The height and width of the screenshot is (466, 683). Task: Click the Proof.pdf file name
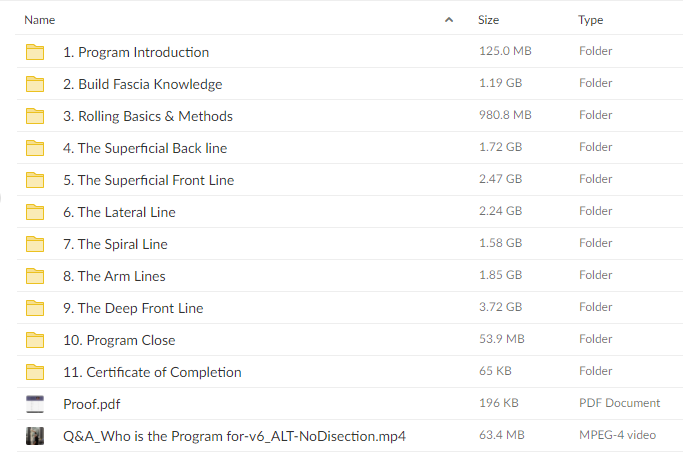[91, 404]
